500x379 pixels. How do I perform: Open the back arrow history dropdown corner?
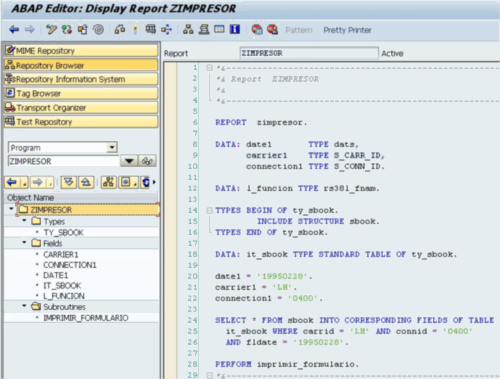[x=24, y=183]
